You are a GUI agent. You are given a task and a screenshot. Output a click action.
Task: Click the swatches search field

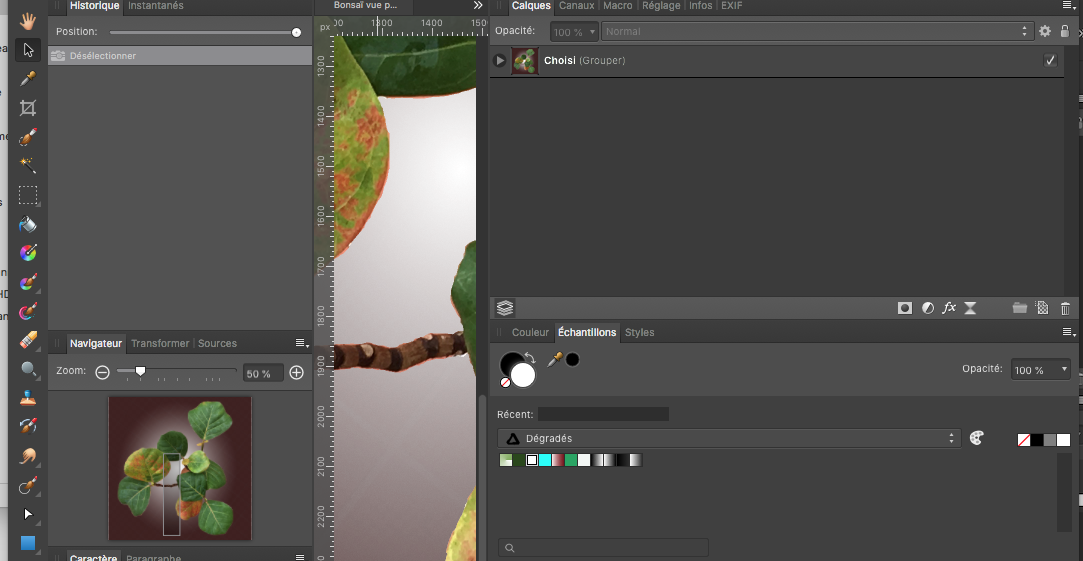[x=603, y=547]
